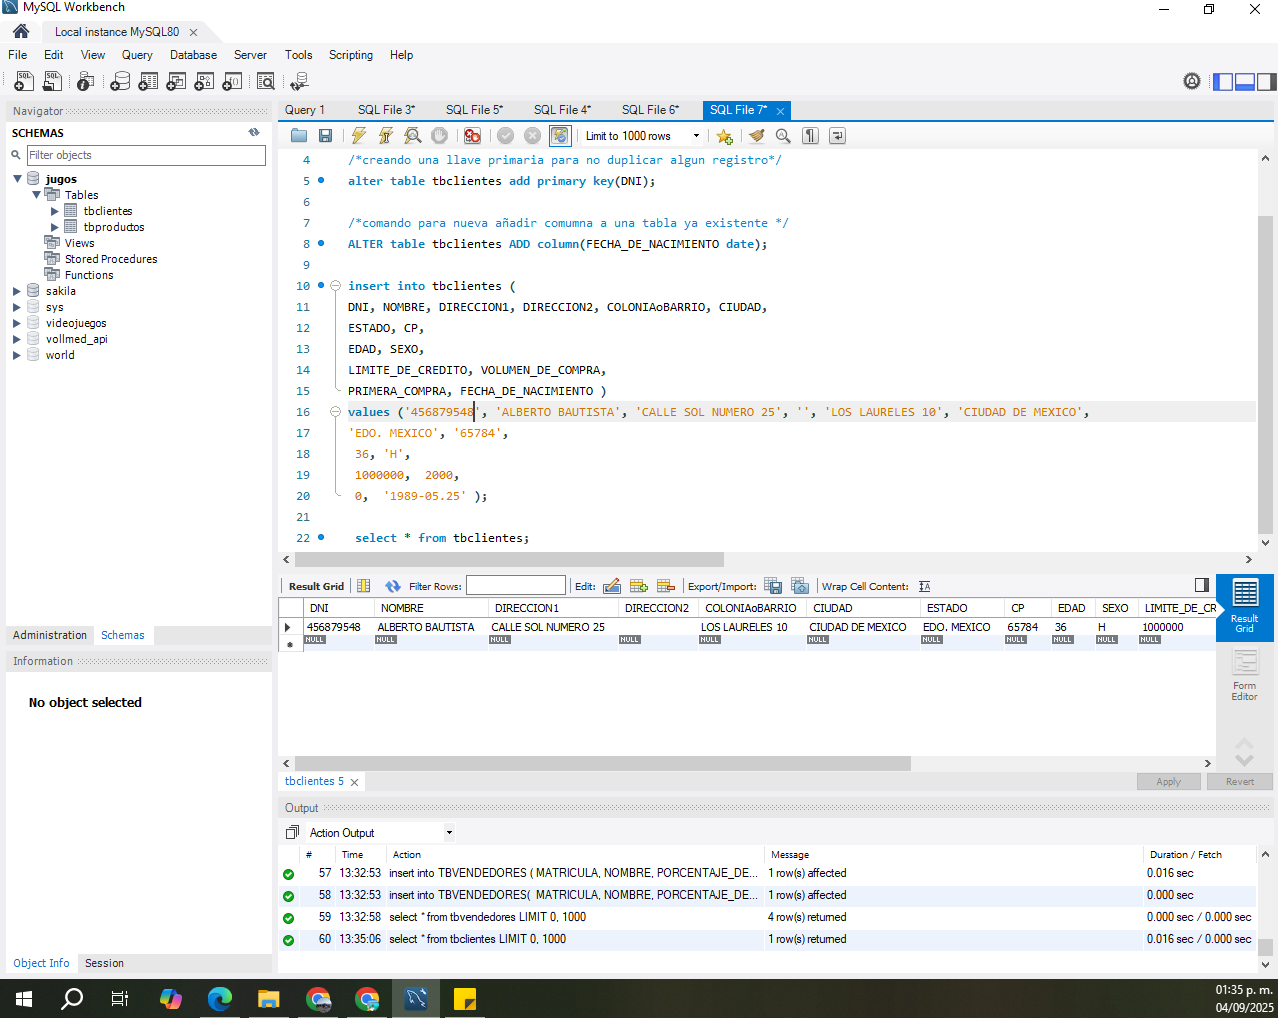Execute statement under cursor (lightning with cursor)
This screenshot has height=1018, width=1278.
click(x=386, y=136)
